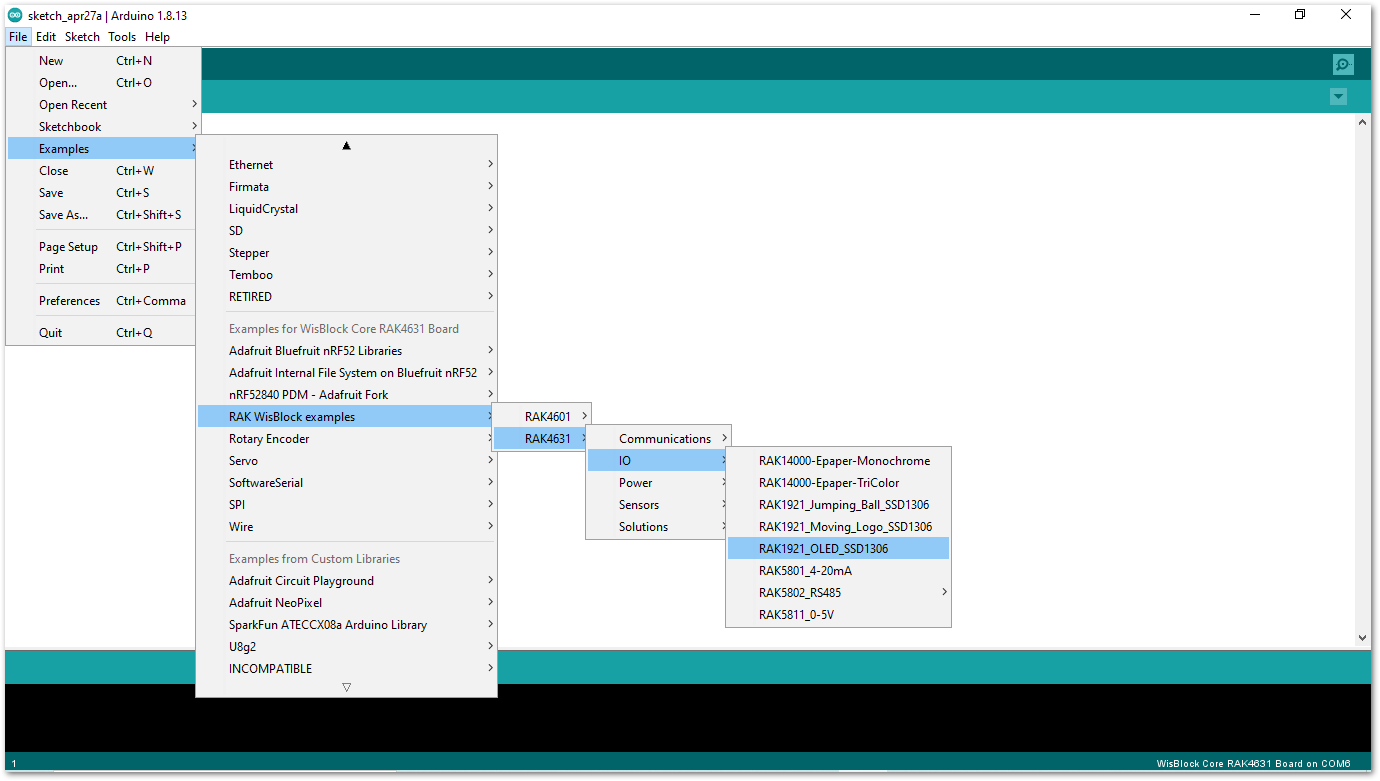
Task: Open the Help menu
Action: coord(157,37)
